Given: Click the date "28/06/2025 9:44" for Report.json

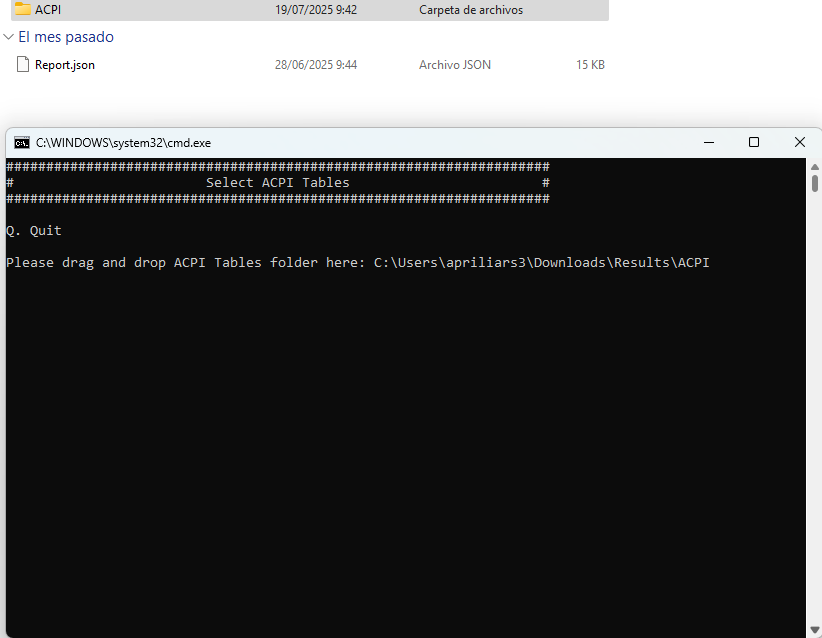Looking at the screenshot, I should coord(316,64).
